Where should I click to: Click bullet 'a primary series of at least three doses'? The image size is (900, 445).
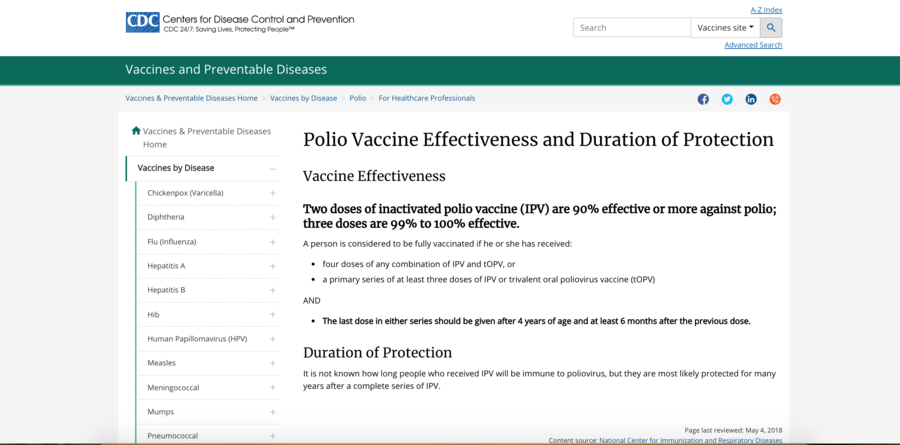488,280
